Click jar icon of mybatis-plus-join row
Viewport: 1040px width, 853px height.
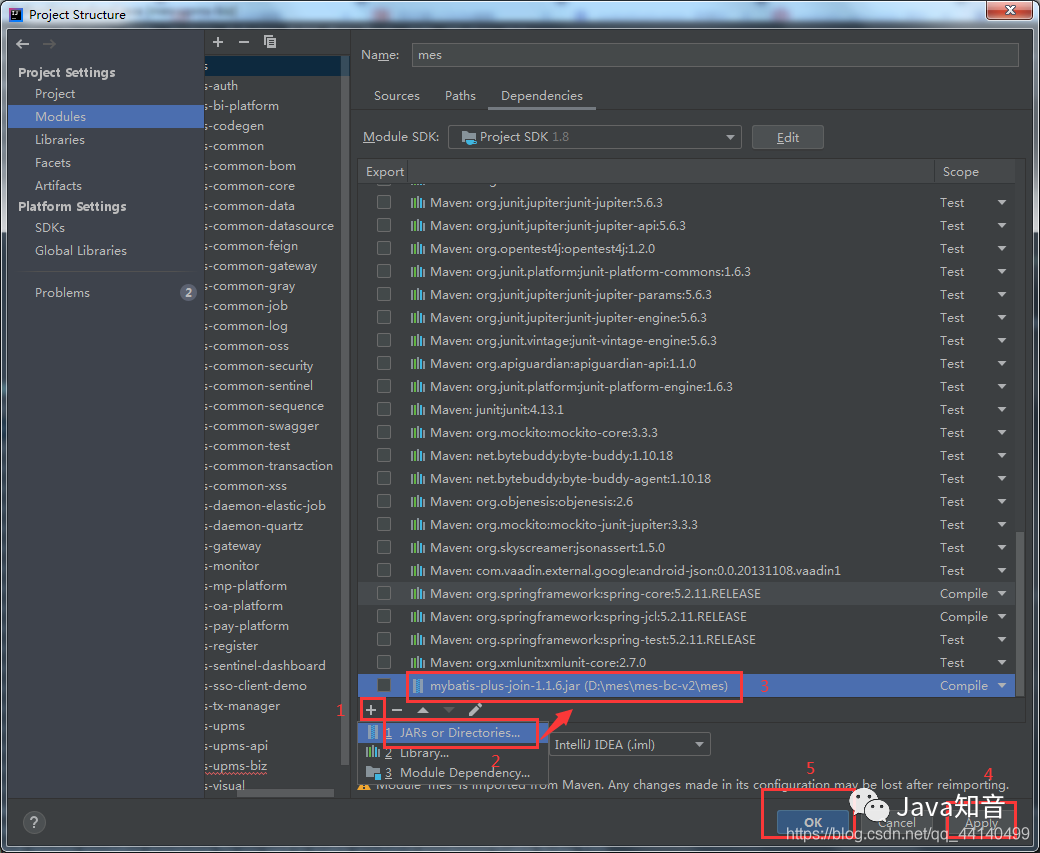[417, 686]
